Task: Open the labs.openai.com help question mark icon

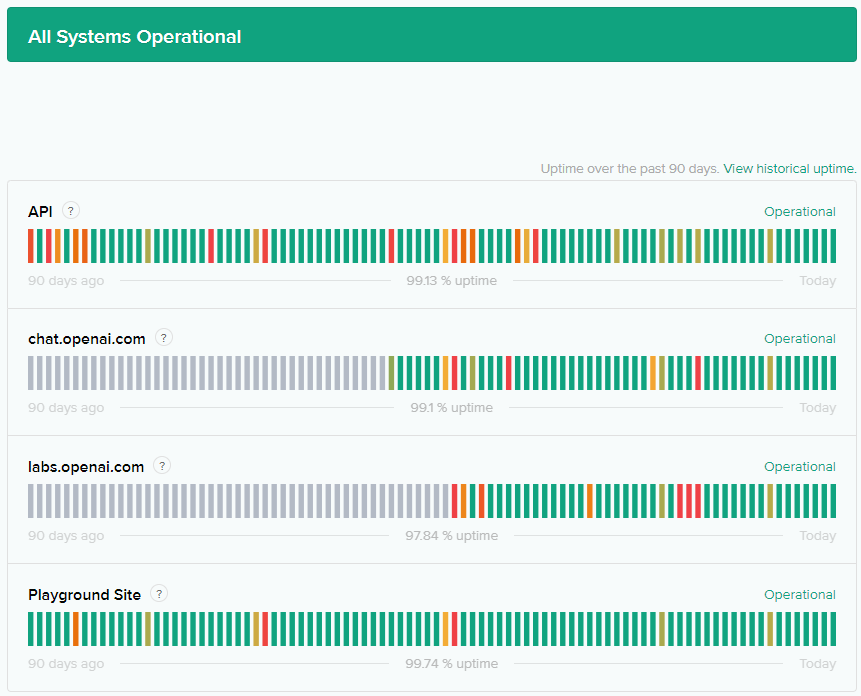Action: coord(161,465)
